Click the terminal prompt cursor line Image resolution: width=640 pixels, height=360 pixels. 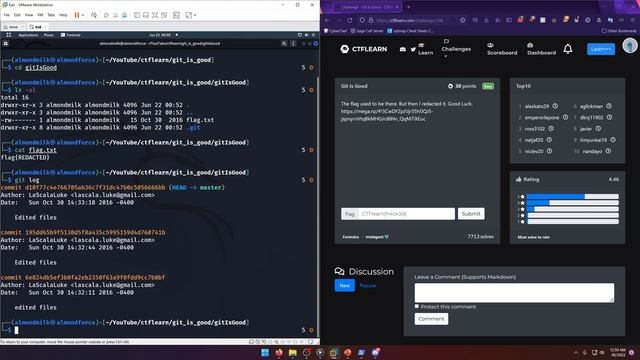(16, 330)
